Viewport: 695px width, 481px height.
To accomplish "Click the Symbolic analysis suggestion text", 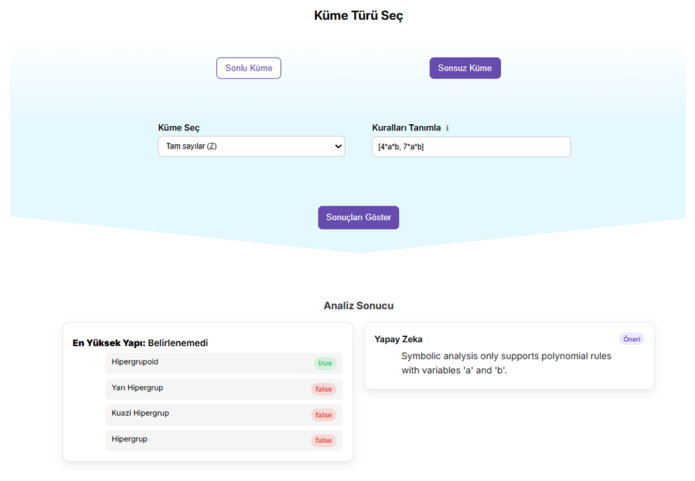I will [506, 363].
